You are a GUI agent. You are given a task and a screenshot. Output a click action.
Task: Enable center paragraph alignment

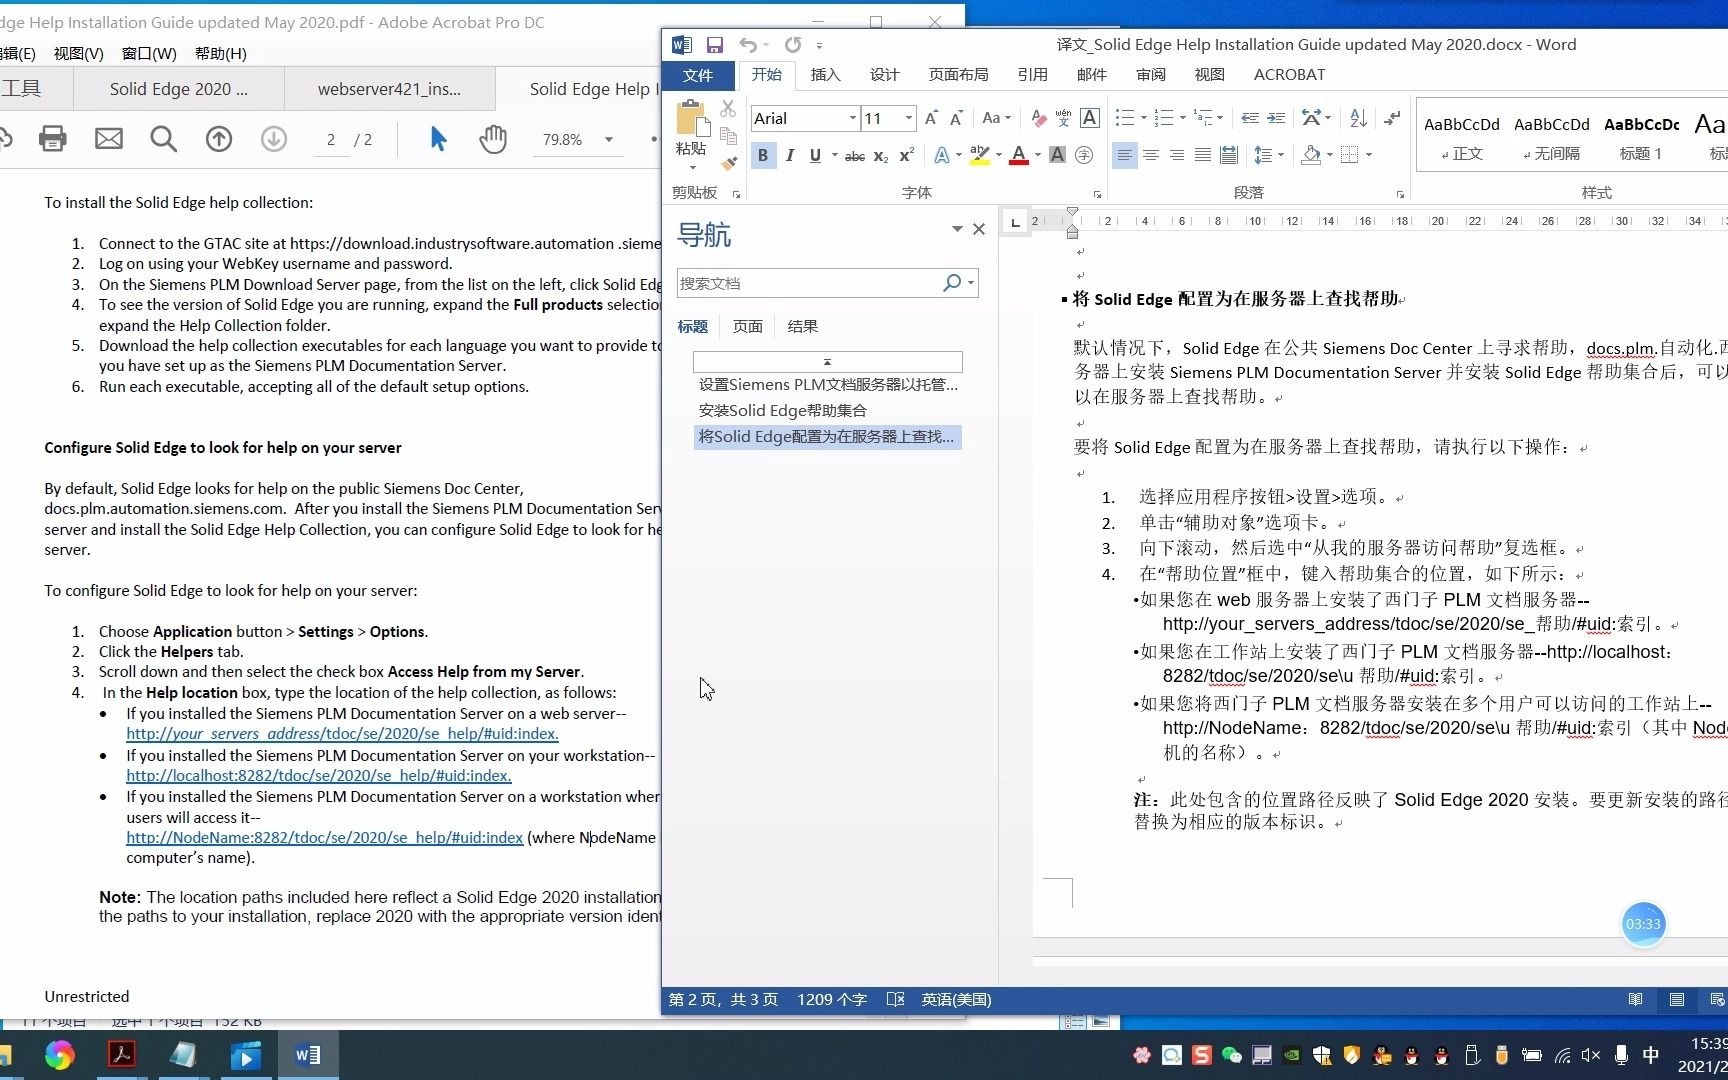click(x=1151, y=154)
